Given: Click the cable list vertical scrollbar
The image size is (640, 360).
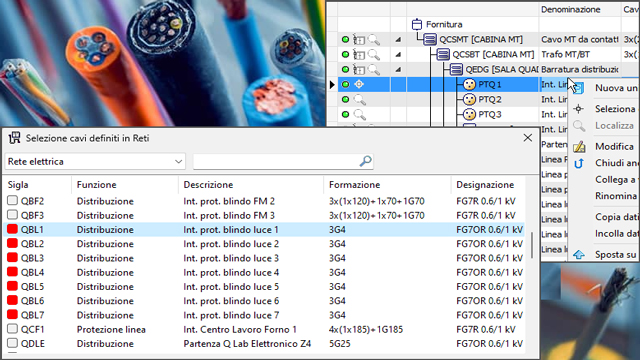Looking at the screenshot, I should (532, 245).
